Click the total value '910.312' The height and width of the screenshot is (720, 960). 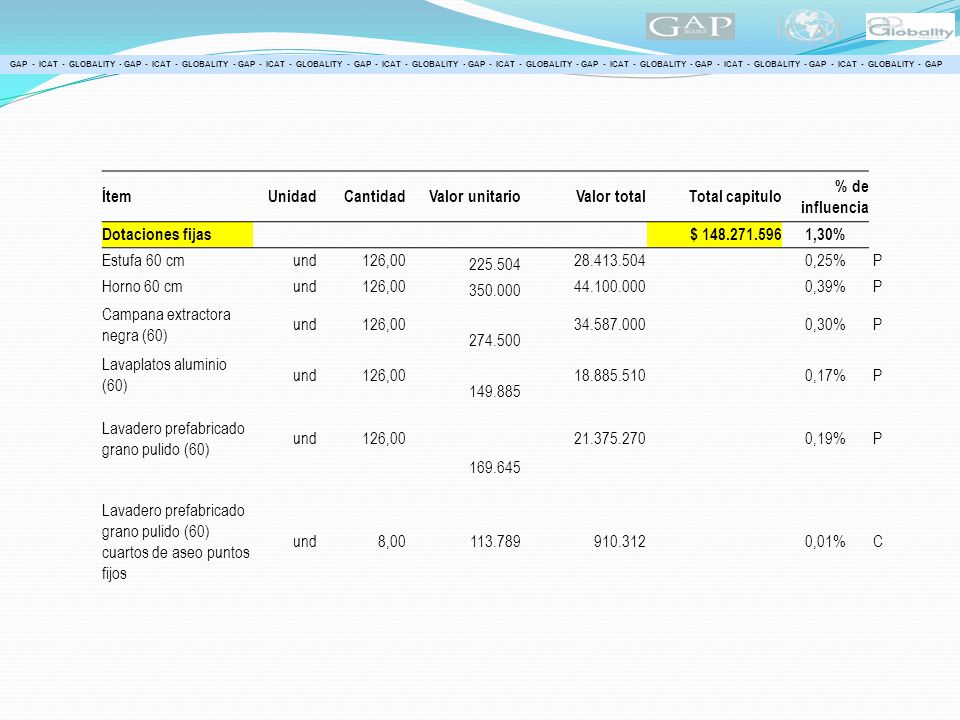pyautogui.click(x=620, y=541)
